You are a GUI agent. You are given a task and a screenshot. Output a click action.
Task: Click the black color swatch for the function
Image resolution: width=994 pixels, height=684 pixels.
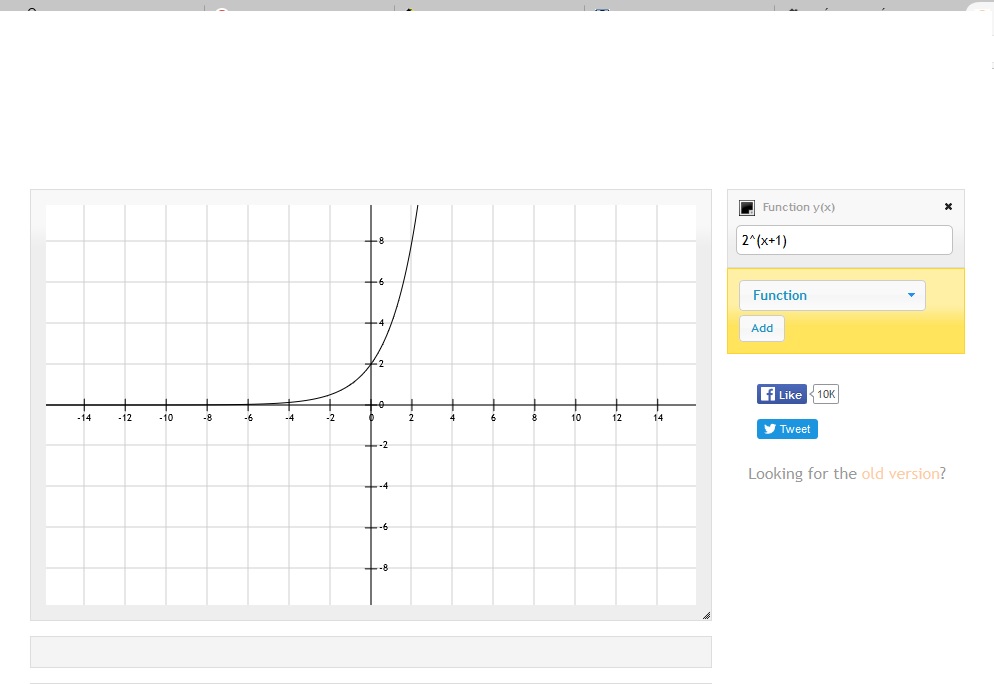pos(746,208)
